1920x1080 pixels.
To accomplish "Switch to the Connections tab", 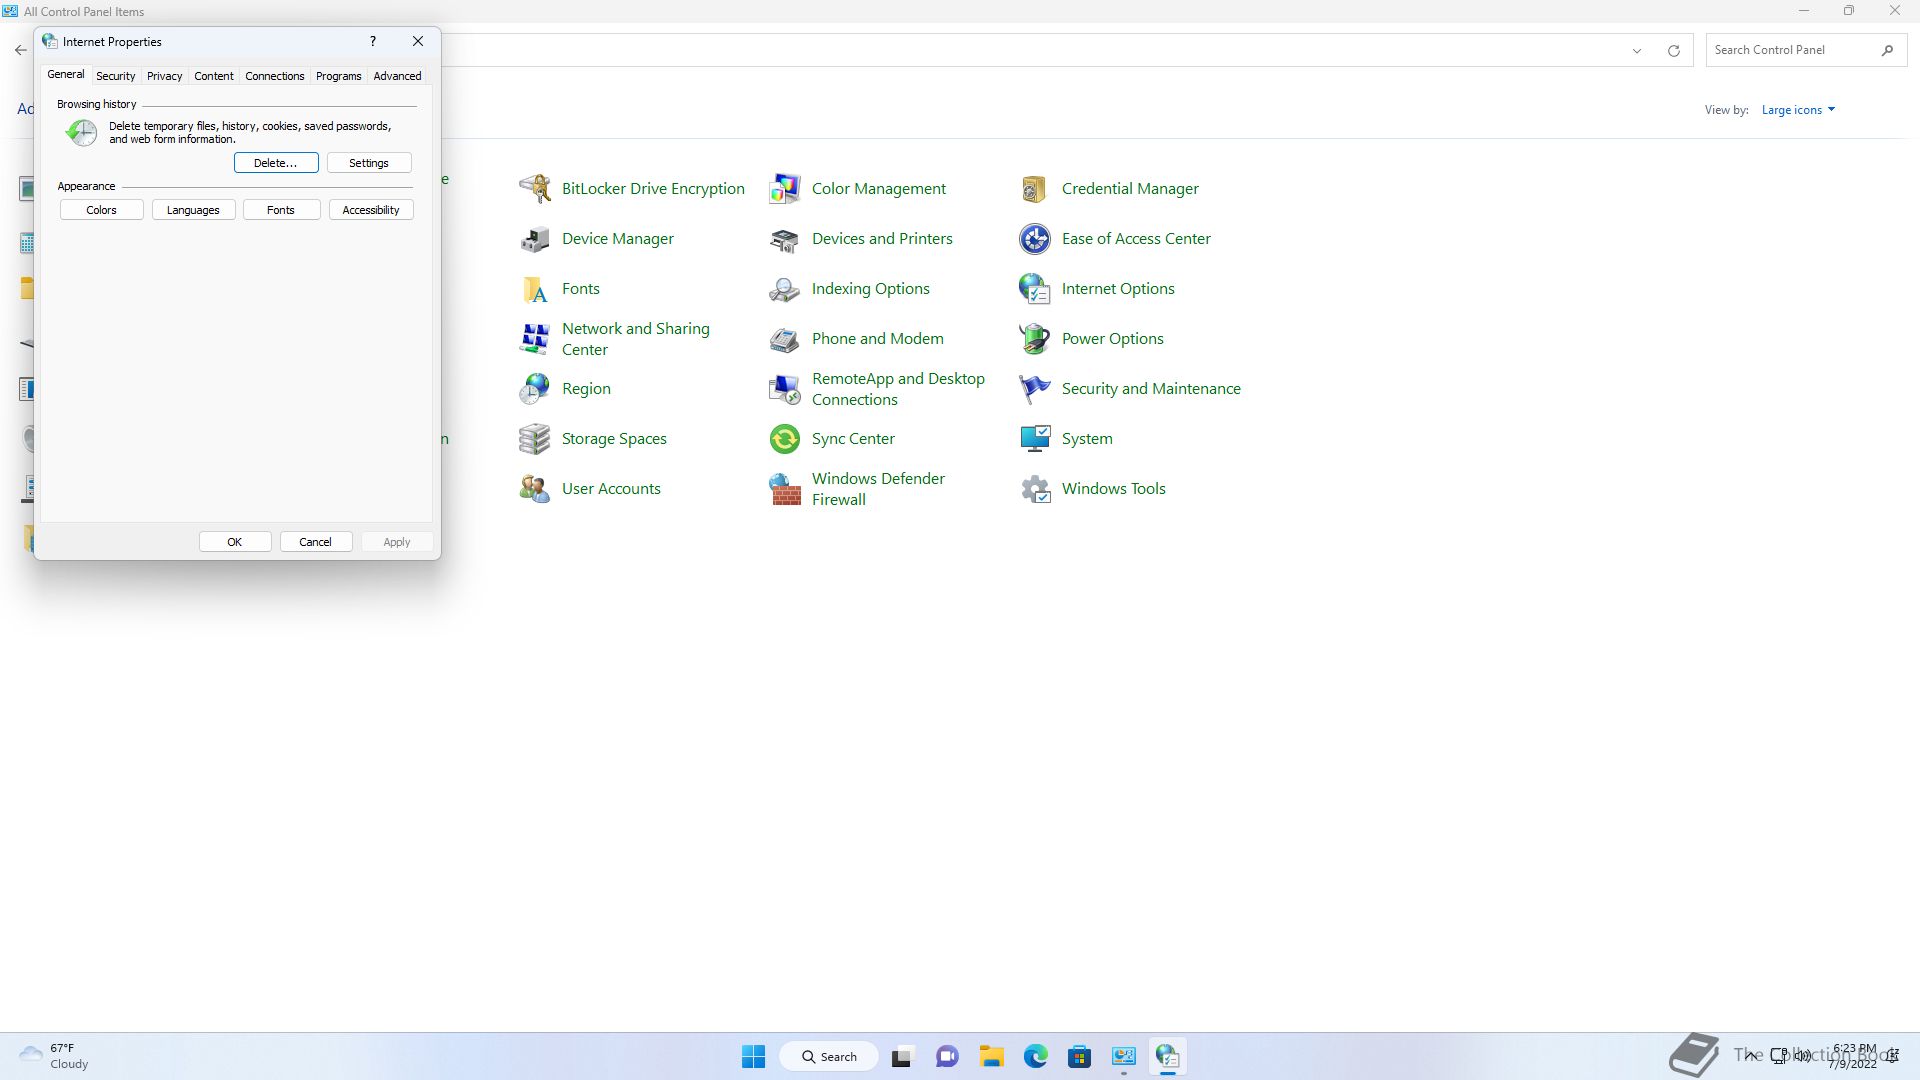I will pos(274,76).
